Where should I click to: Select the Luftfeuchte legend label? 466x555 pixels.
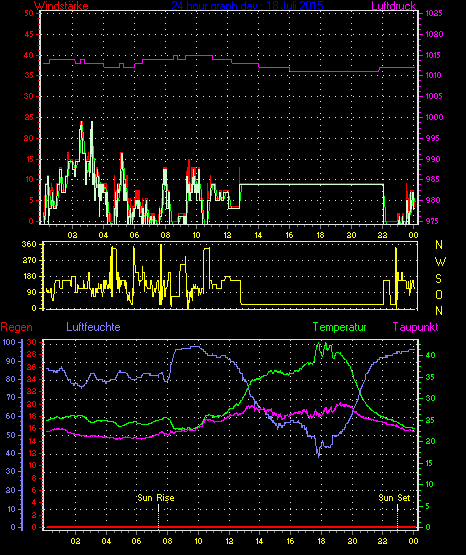click(x=93, y=327)
